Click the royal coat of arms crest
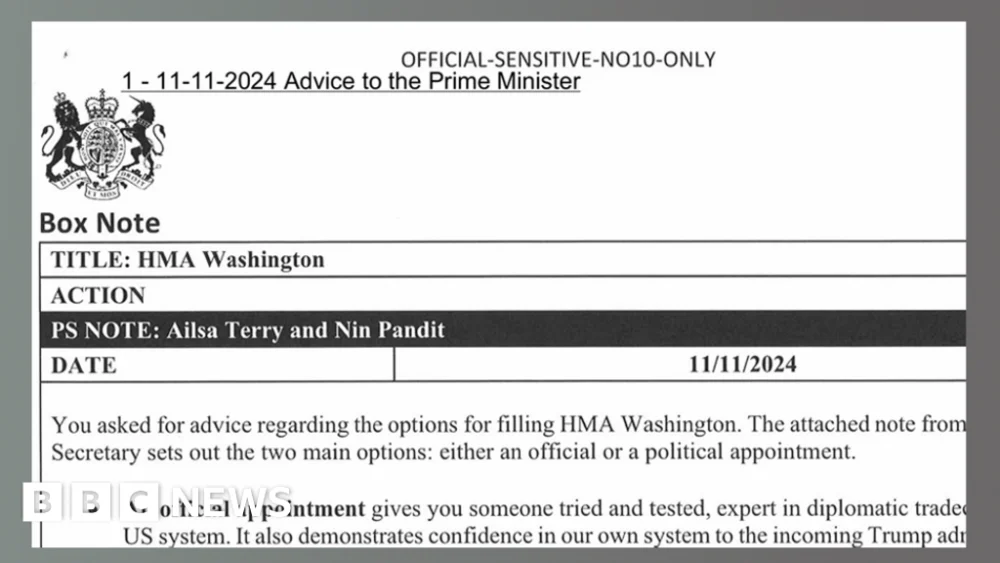Viewport: 1000px width, 563px height. [x=103, y=144]
